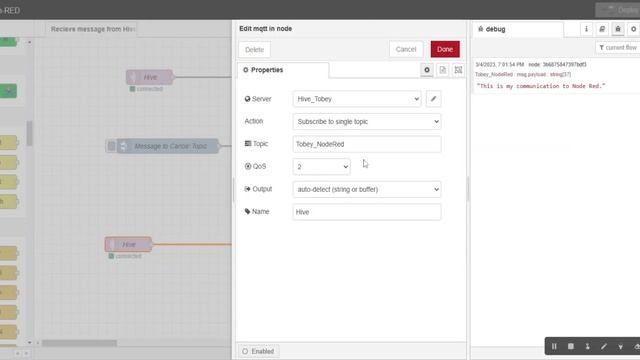Edit the Hive_Tobey server with pencil icon
The height and width of the screenshot is (360, 640).
tap(433, 99)
